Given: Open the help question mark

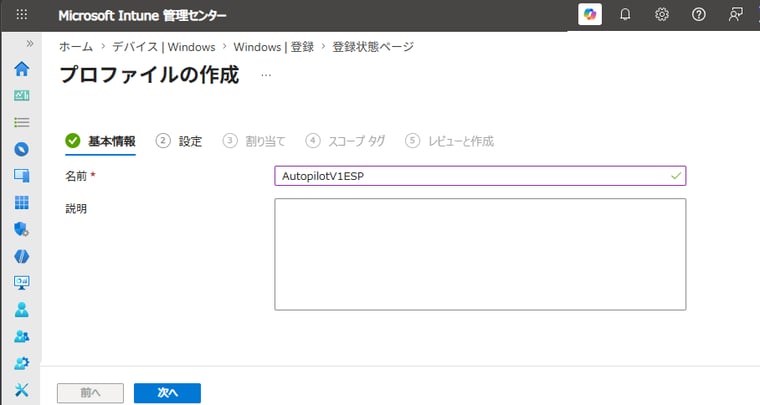Looking at the screenshot, I should click(x=698, y=15).
